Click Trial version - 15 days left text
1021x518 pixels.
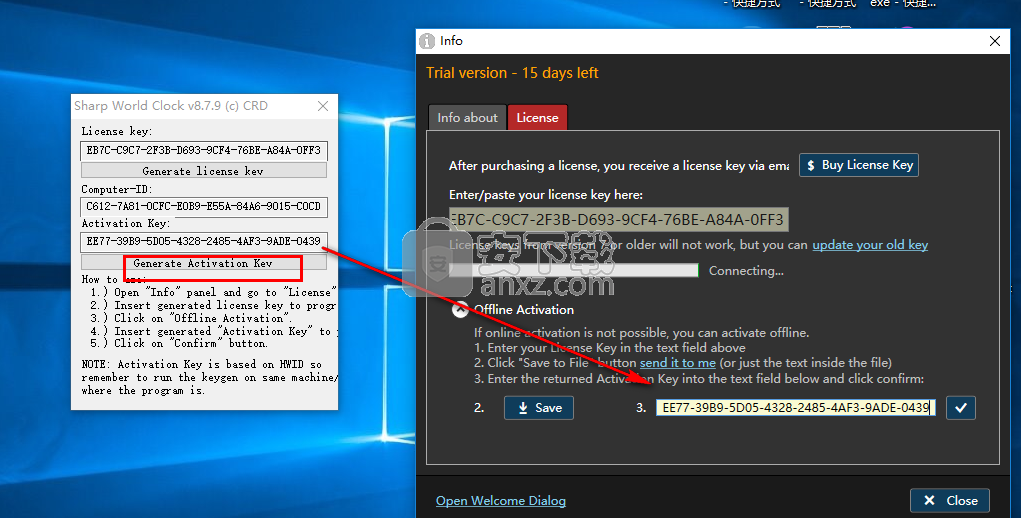[x=512, y=73]
